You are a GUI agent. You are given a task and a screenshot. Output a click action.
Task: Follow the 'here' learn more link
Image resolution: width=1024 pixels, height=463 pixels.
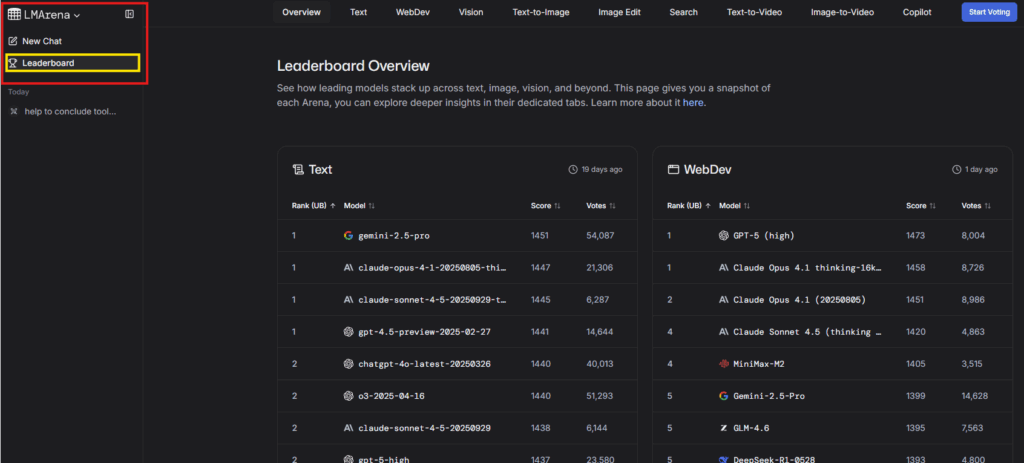pyautogui.click(x=693, y=102)
